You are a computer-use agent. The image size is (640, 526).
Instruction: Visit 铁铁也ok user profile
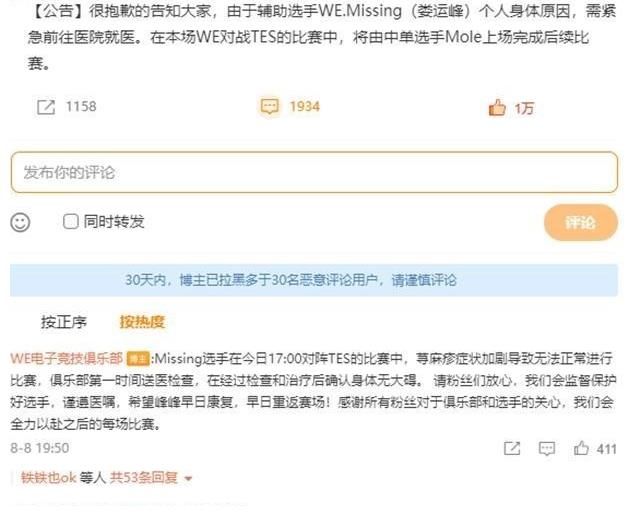[x=49, y=477]
